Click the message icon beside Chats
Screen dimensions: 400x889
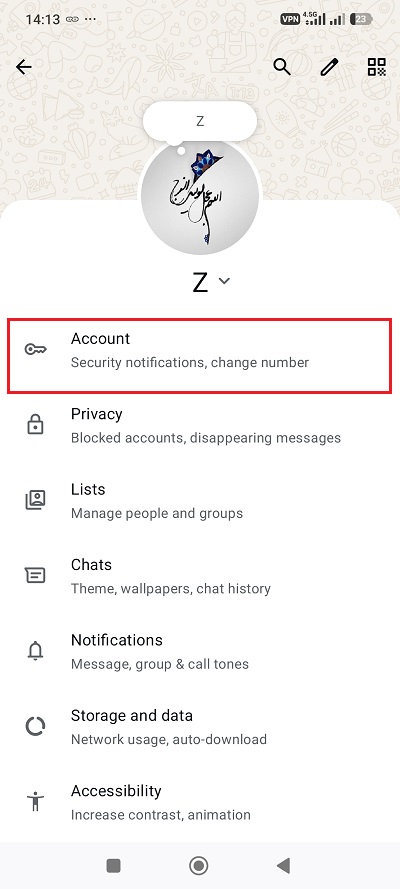click(36, 575)
